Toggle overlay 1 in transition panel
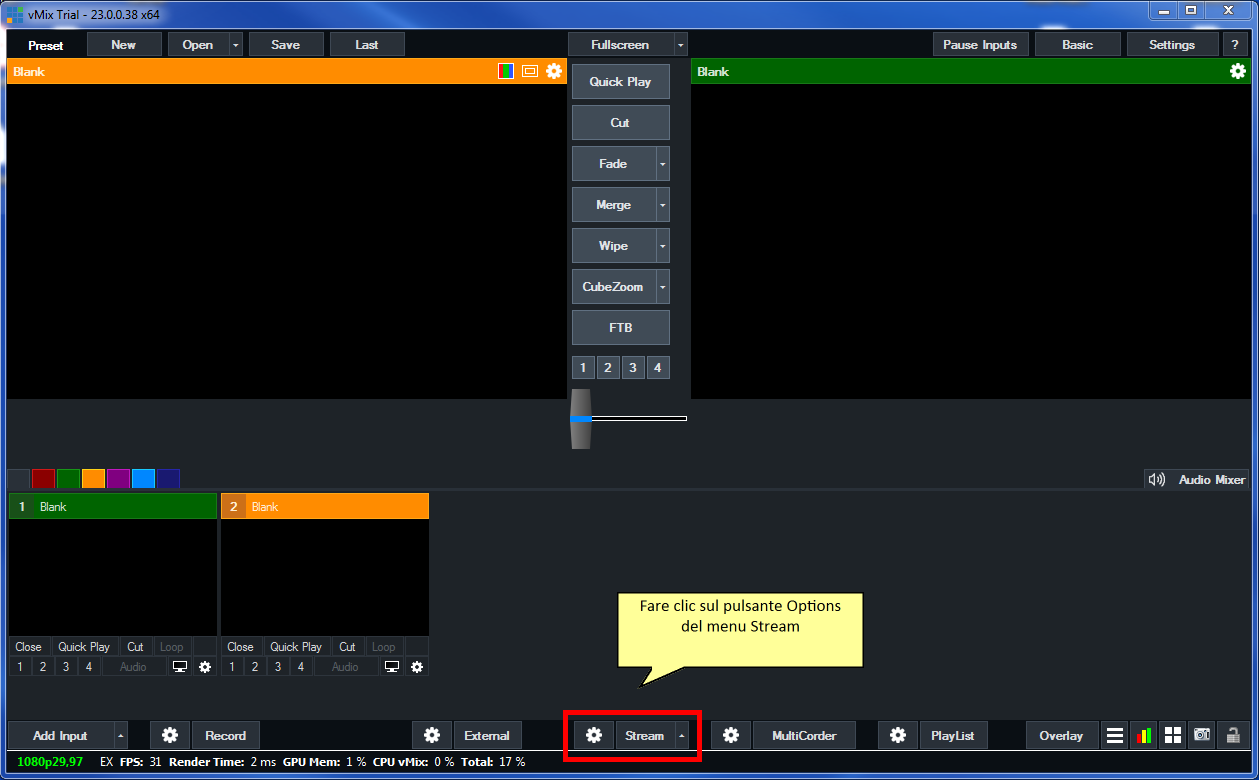 pyautogui.click(x=584, y=368)
